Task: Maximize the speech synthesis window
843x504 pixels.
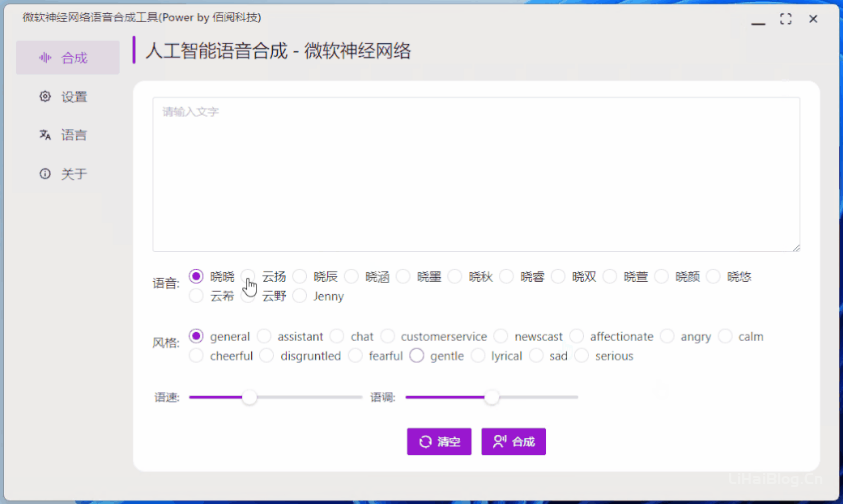Action: [785, 19]
